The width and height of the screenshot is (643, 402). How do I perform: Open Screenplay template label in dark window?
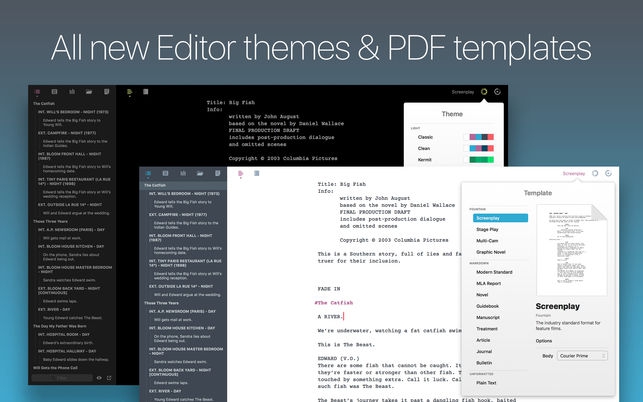(463, 92)
